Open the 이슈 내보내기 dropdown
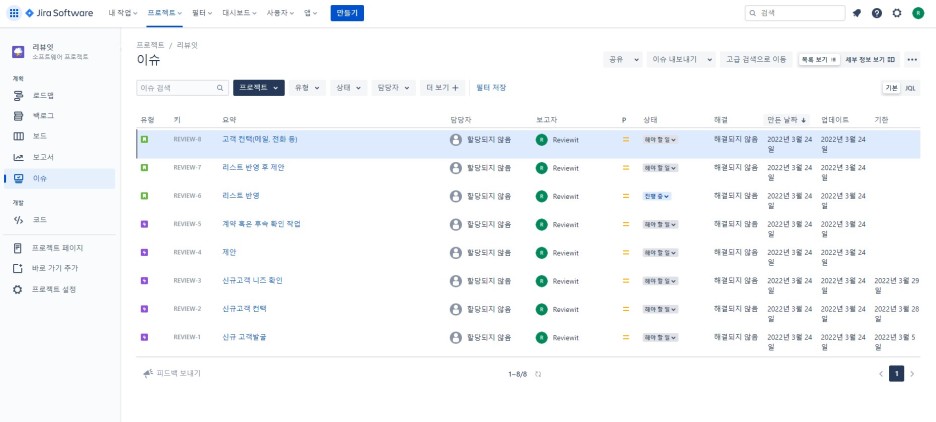This screenshot has width=936, height=422. tap(680, 60)
